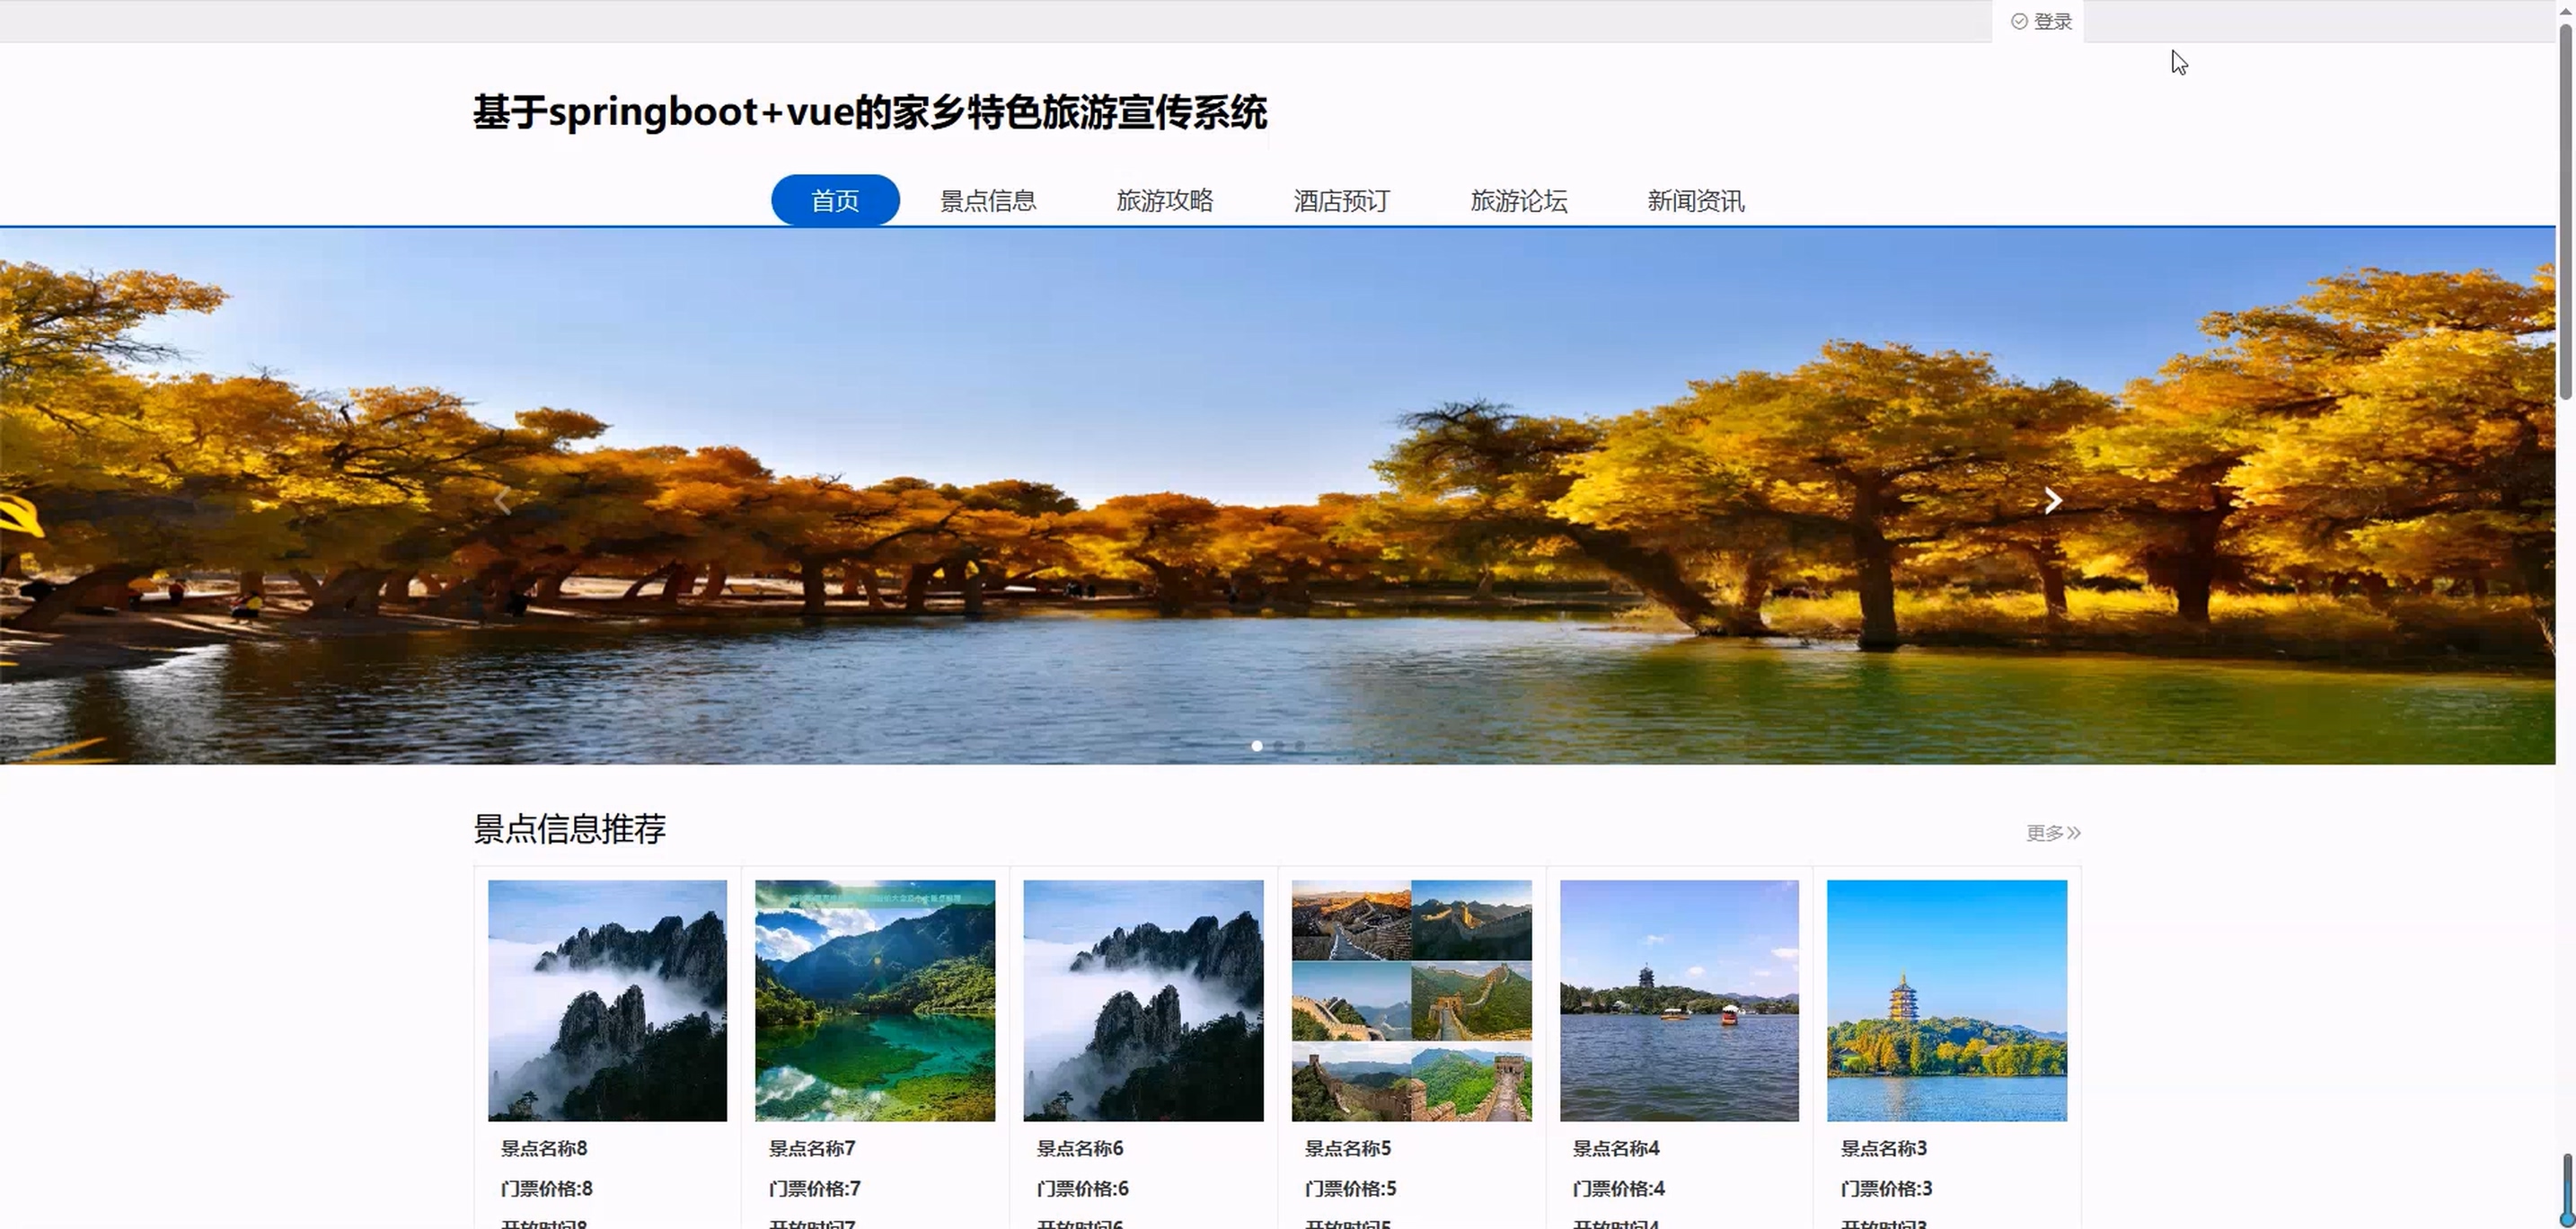Navigate to 酒店预订 page

click(1342, 201)
